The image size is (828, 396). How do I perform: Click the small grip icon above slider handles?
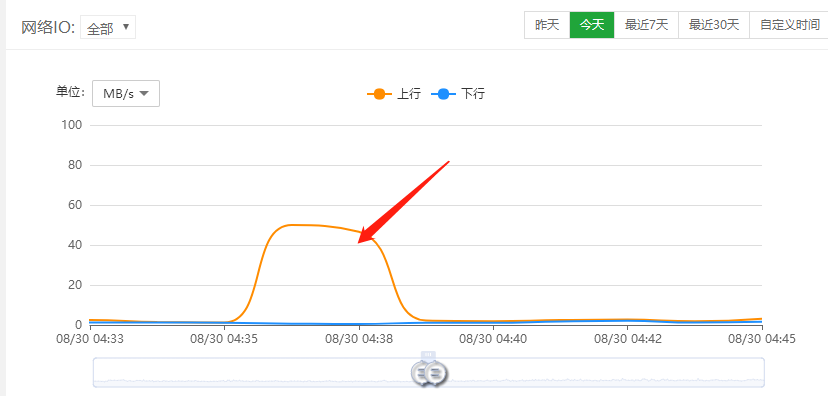[429, 354]
